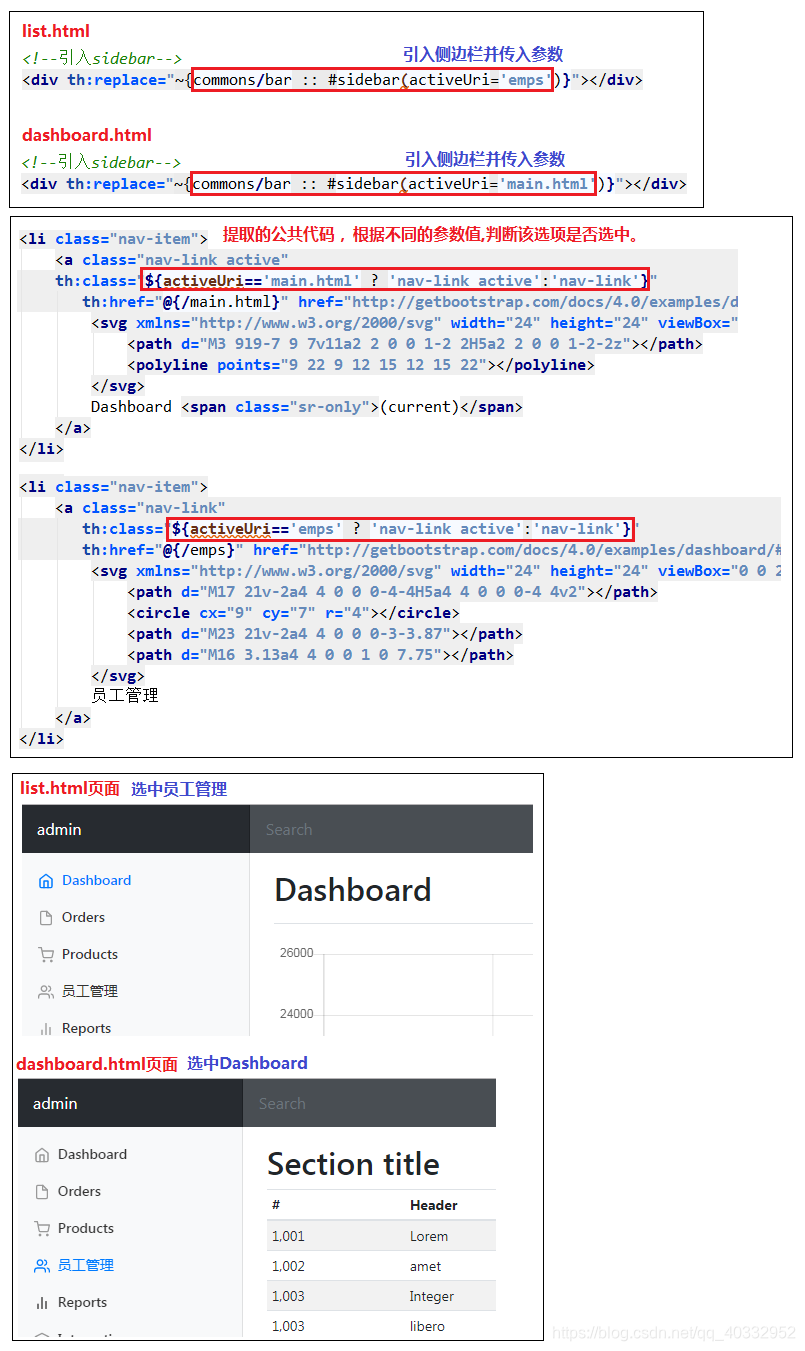Viewport: 805px width, 1351px height.
Task: Click the Reports bar-chart icon in list.html page
Action: (x=45, y=1029)
